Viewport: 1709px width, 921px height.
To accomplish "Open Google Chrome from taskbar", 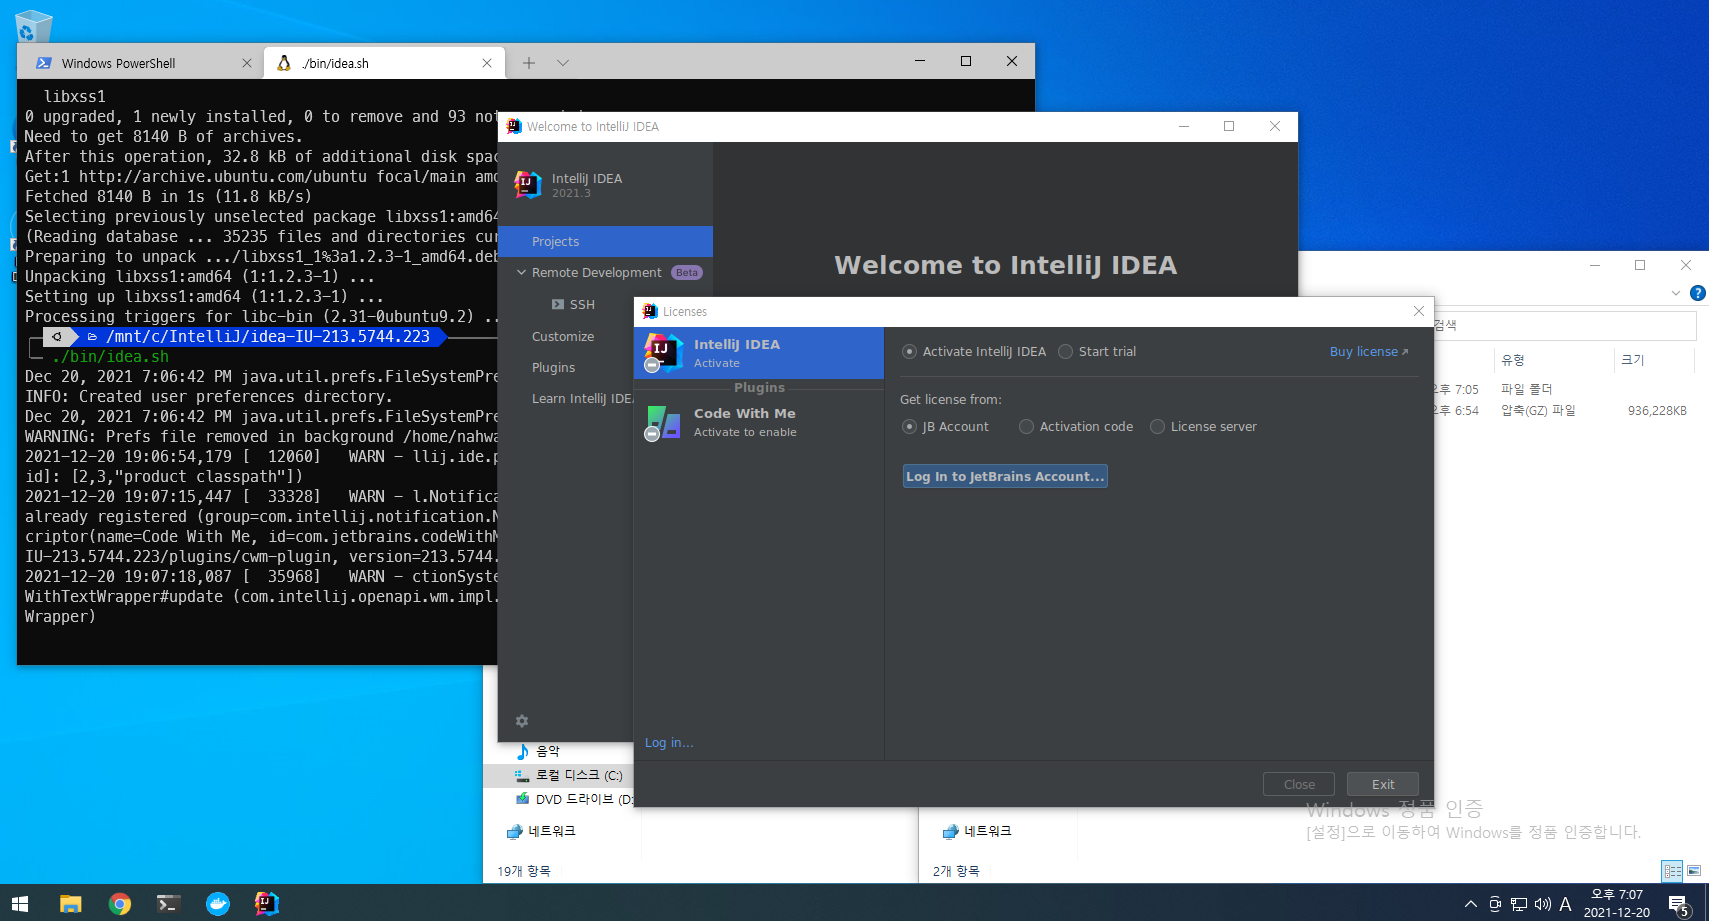I will (119, 903).
